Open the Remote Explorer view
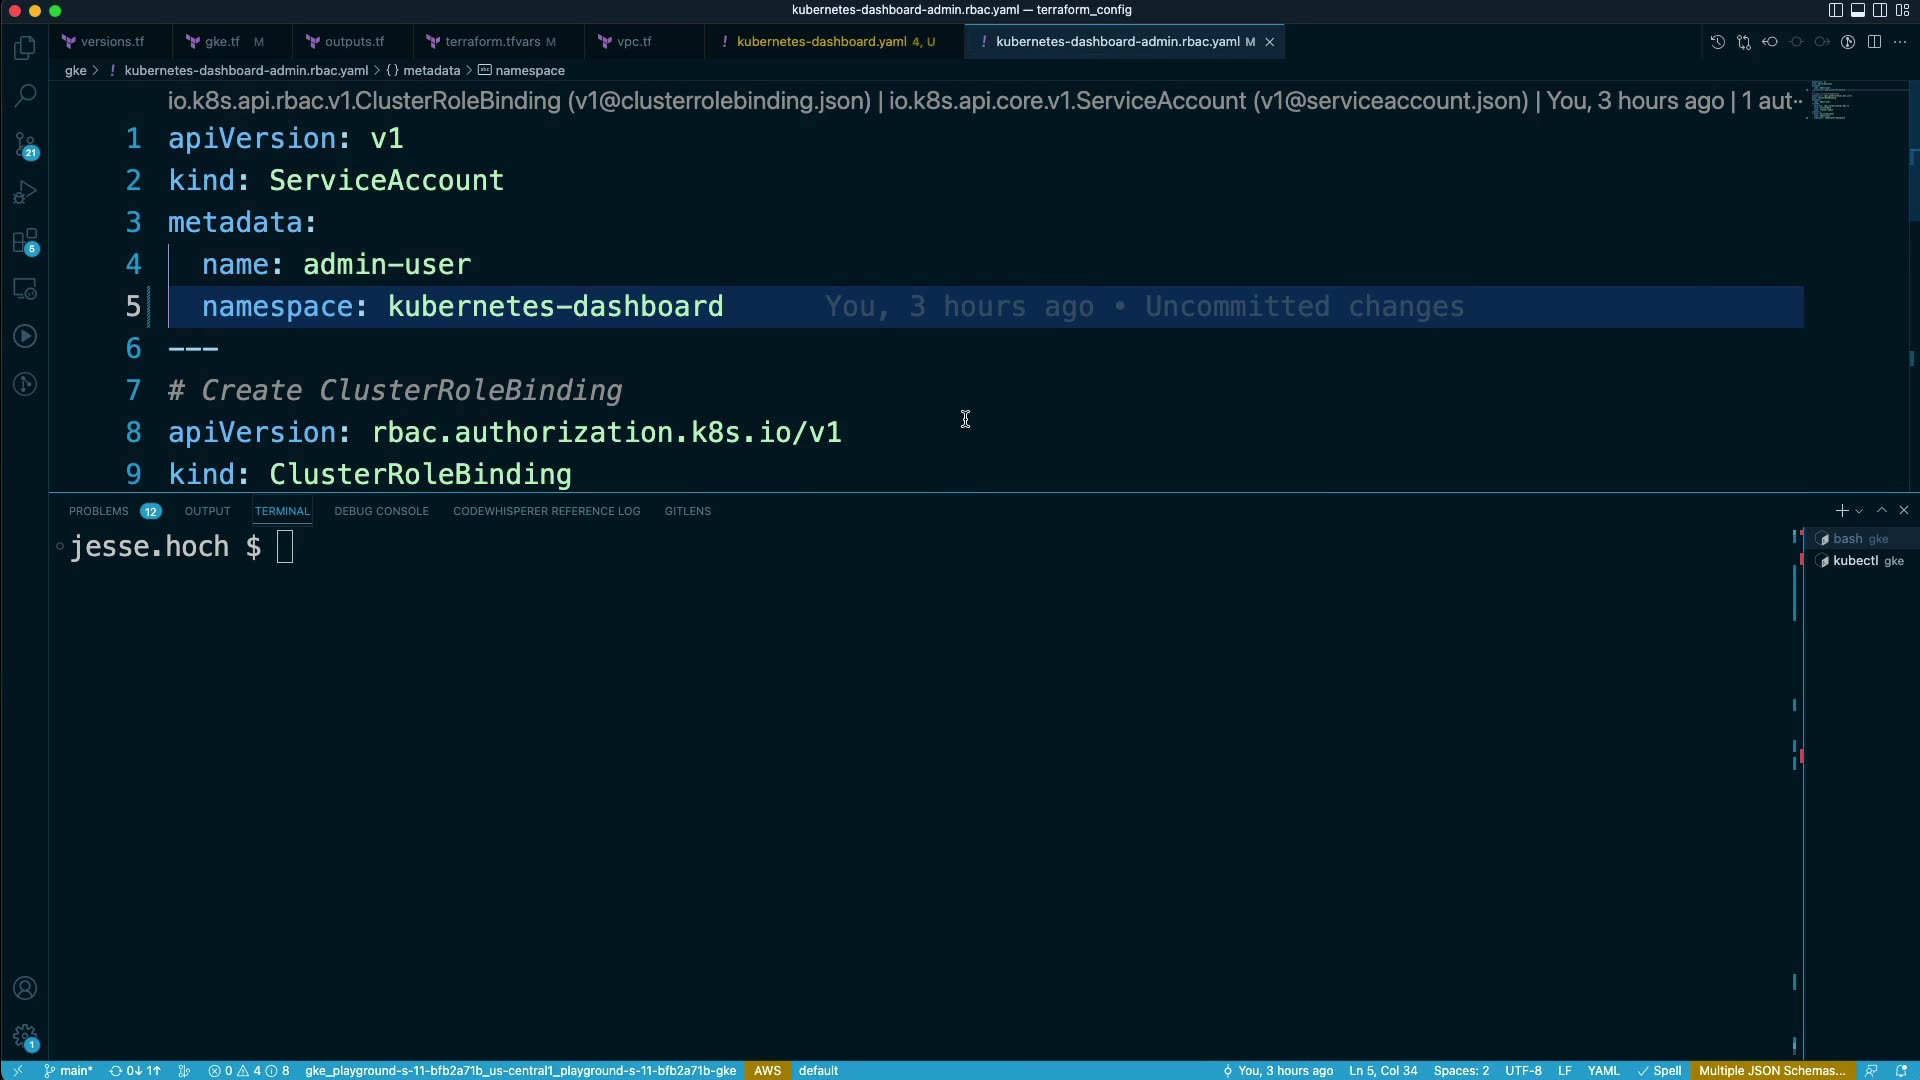Screen dimensions: 1920x1080 25,289
